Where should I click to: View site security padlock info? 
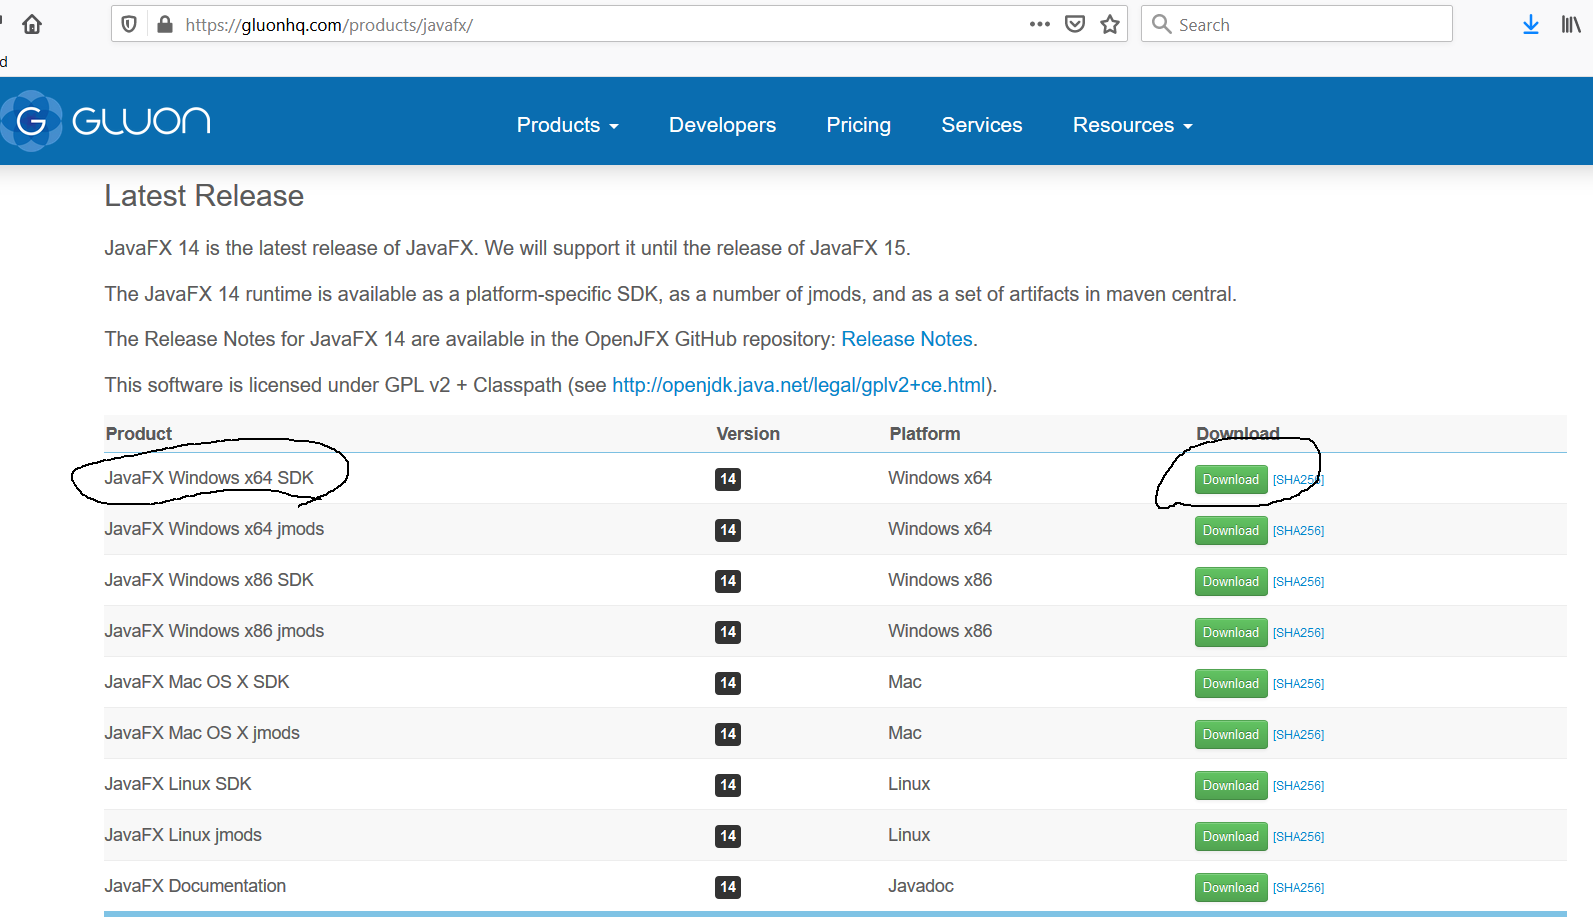point(165,24)
